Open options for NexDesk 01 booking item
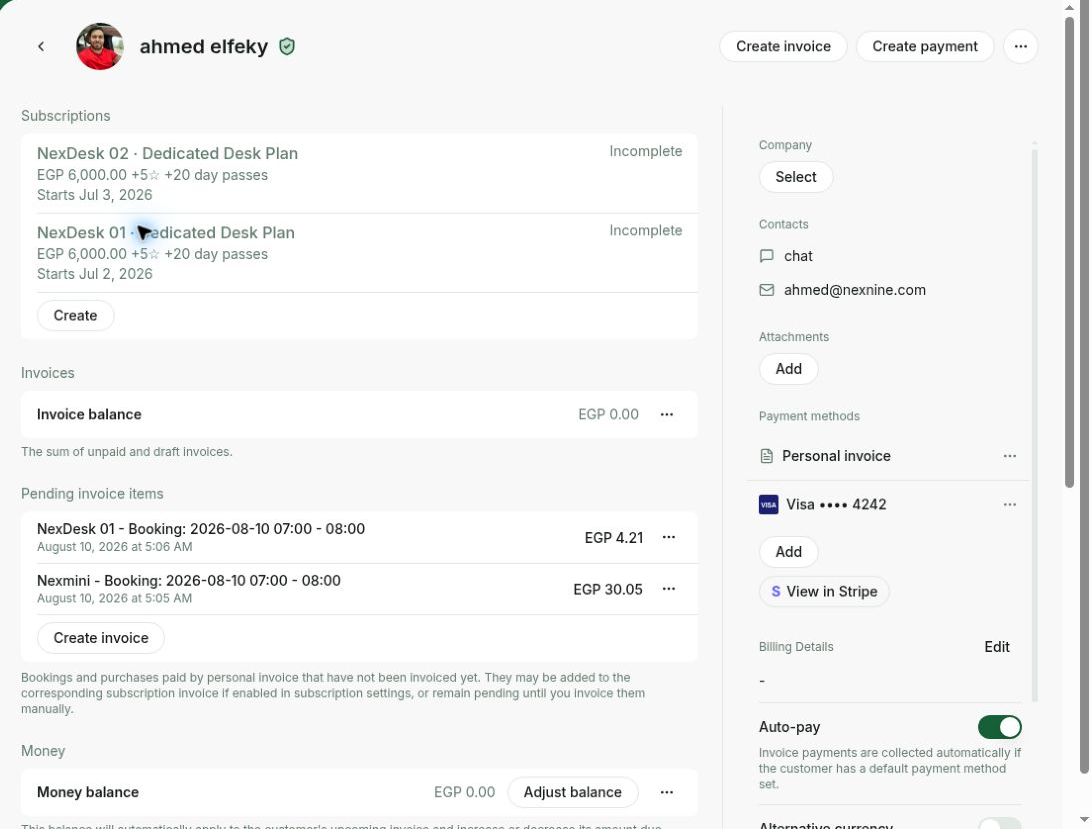This screenshot has width=1092, height=829. pos(669,537)
